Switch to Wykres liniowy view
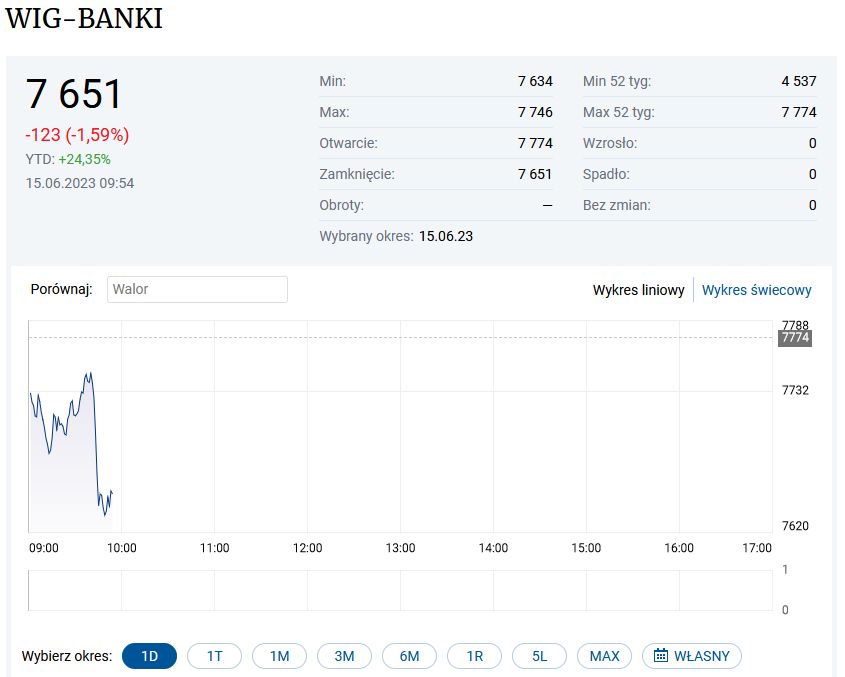 tap(639, 290)
